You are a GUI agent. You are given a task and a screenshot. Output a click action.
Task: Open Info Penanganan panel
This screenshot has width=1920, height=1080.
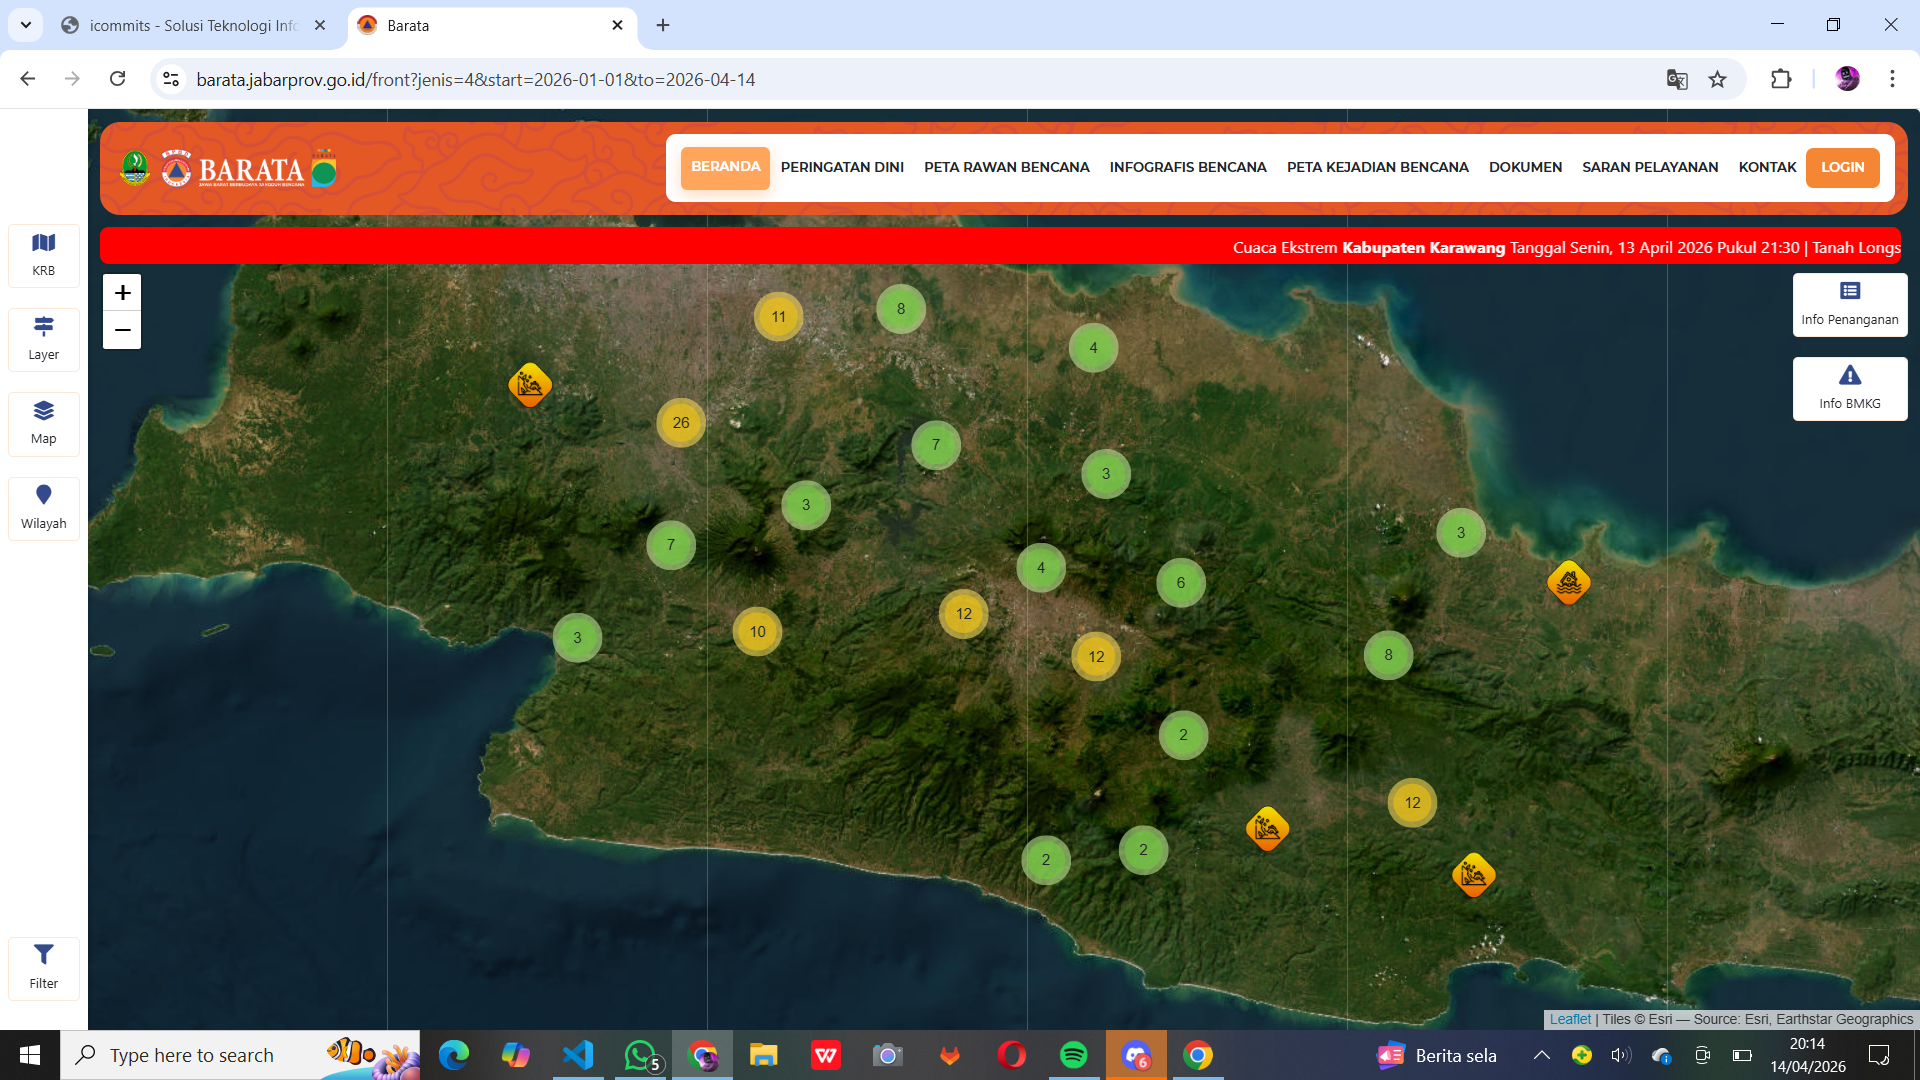(1849, 304)
